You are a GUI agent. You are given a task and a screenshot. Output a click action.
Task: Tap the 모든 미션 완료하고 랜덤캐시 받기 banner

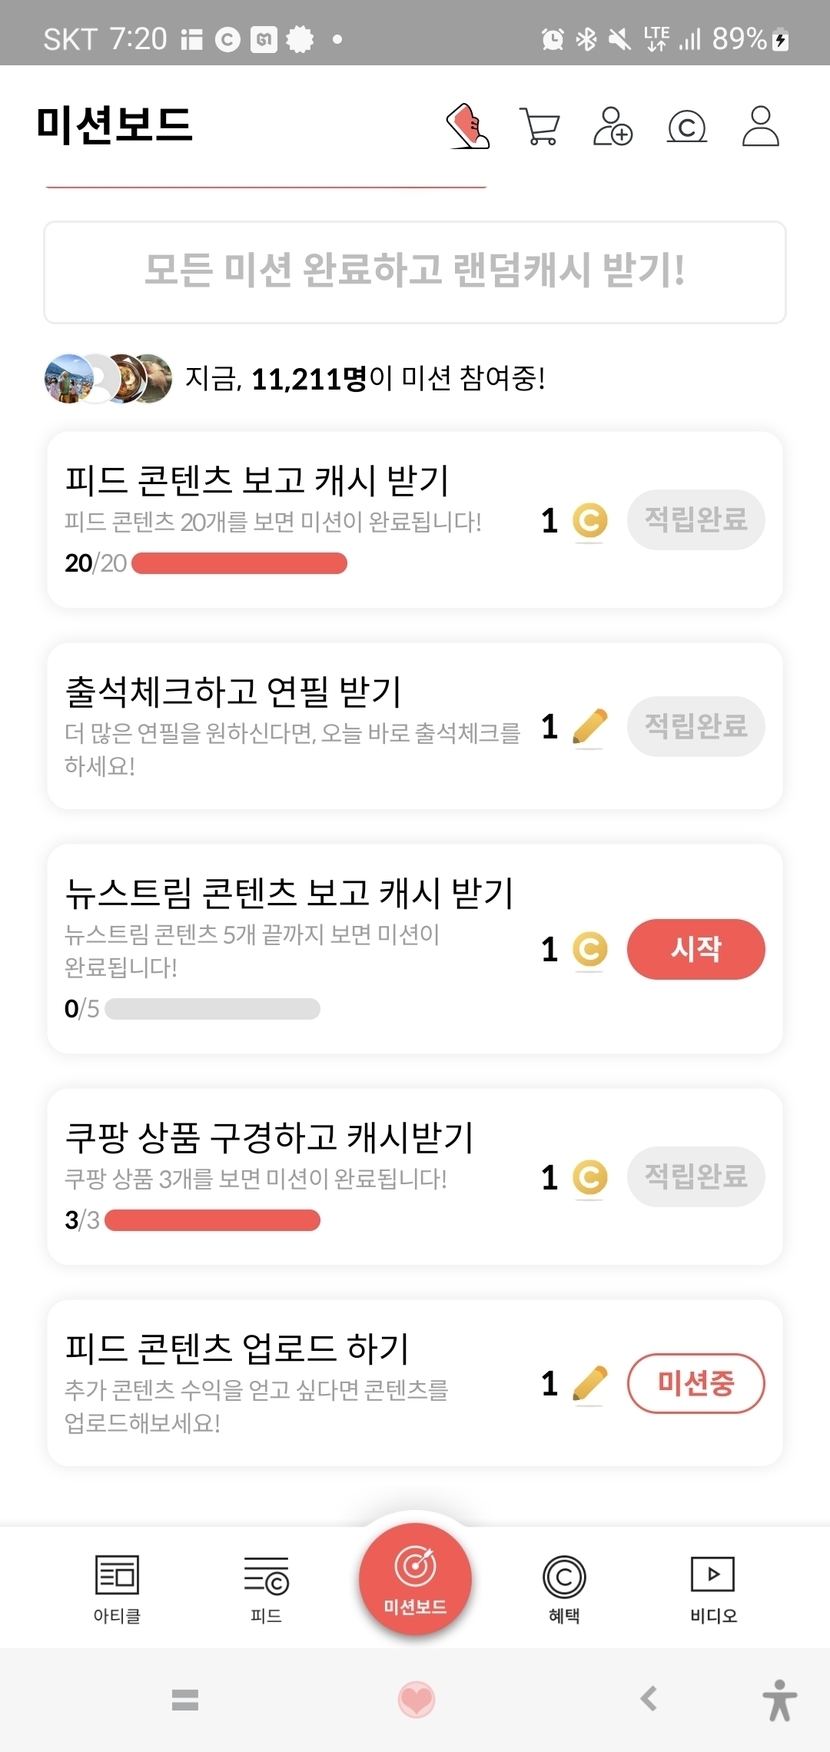tap(415, 272)
